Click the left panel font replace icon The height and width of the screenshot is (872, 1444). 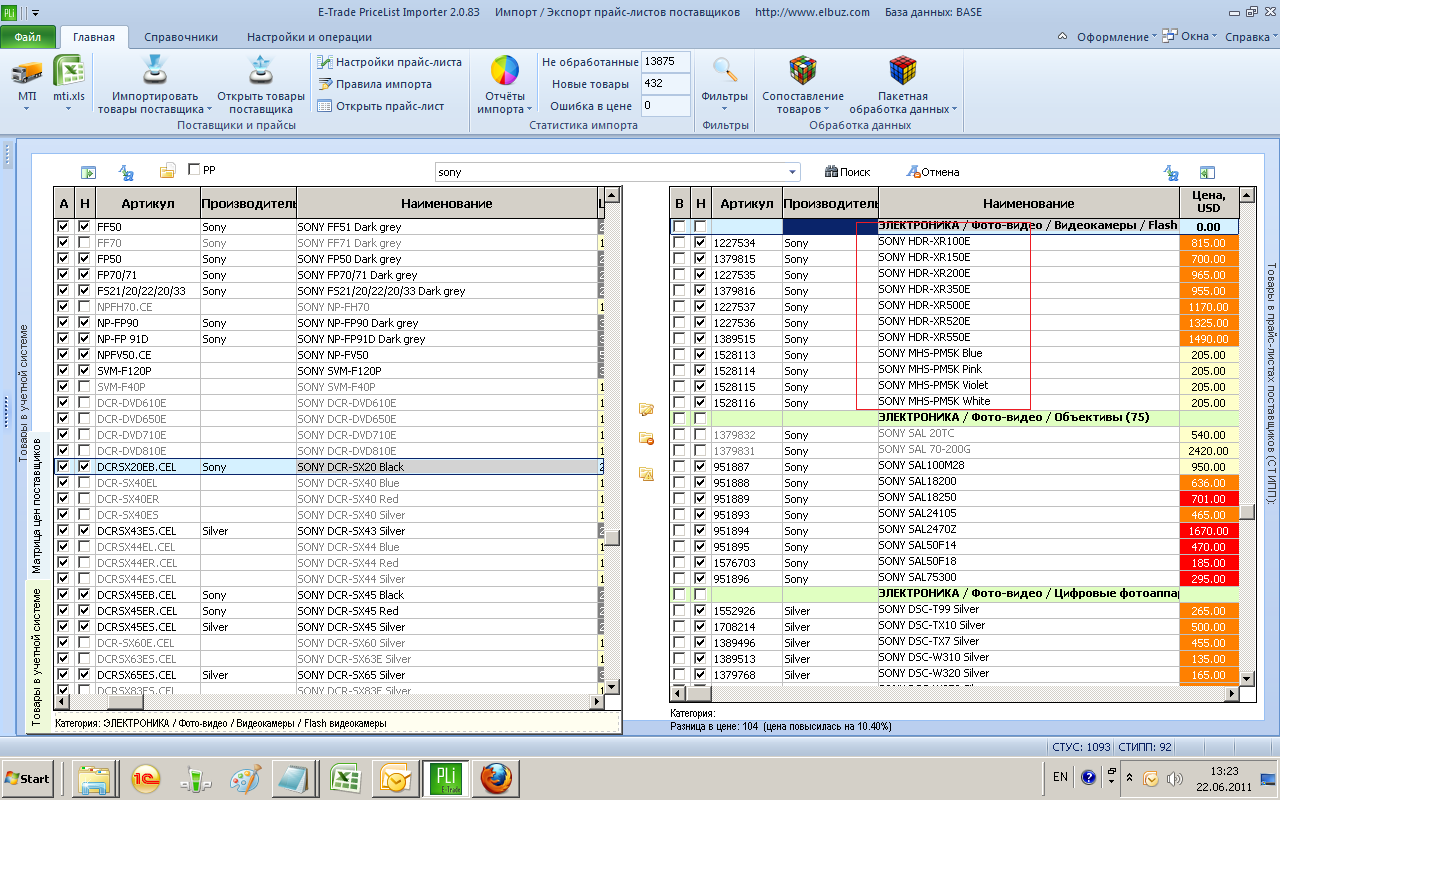pyautogui.click(x=126, y=172)
